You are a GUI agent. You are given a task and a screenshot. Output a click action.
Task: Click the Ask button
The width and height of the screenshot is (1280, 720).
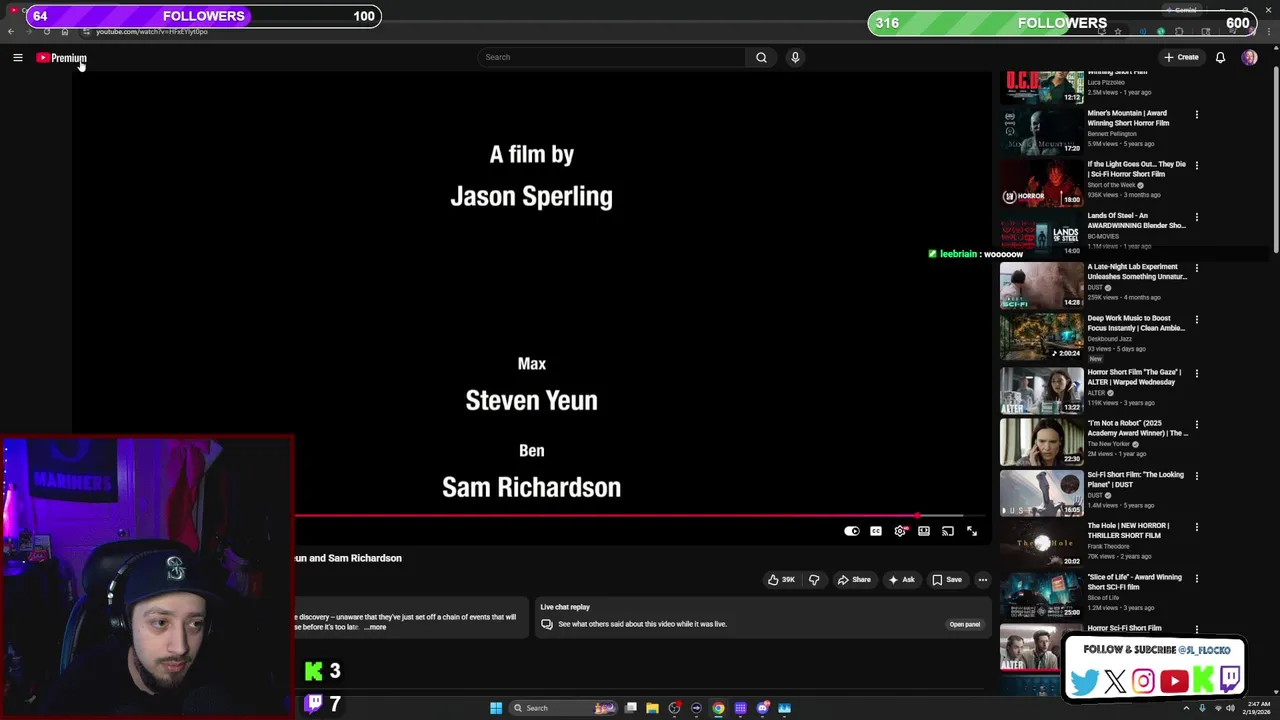[901, 580]
